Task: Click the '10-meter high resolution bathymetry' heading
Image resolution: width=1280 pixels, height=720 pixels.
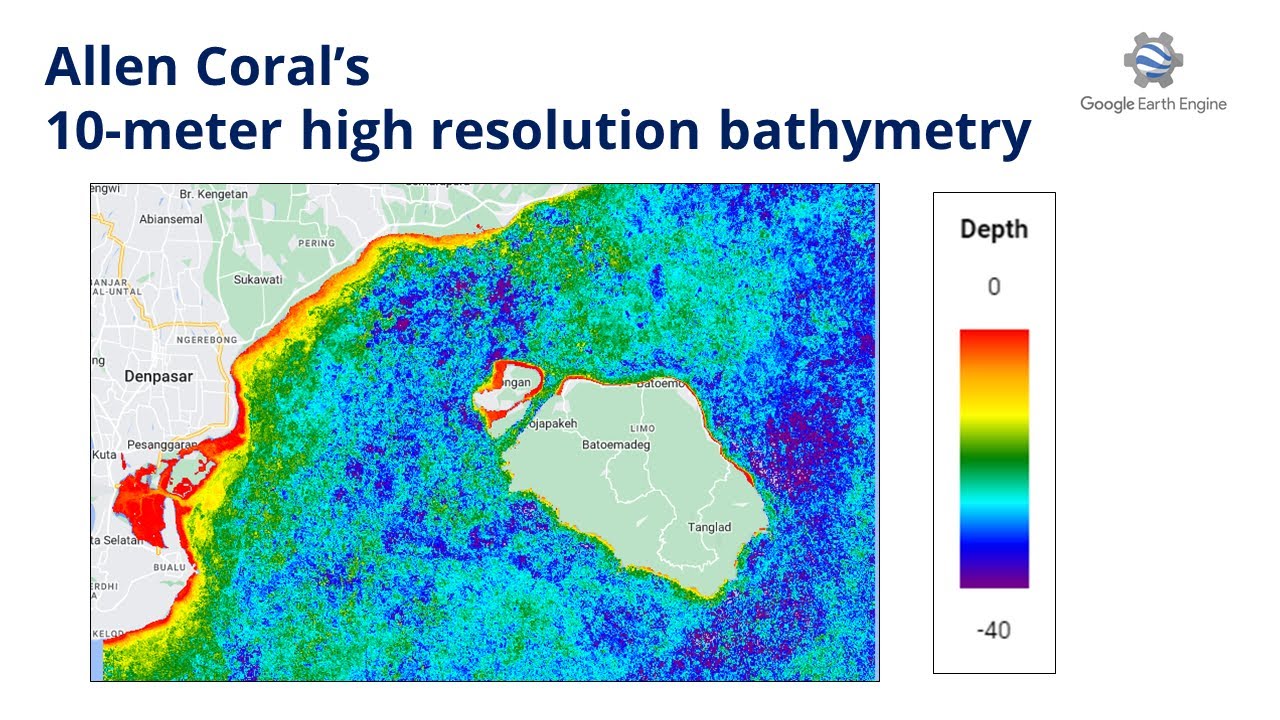Action: pos(538,131)
